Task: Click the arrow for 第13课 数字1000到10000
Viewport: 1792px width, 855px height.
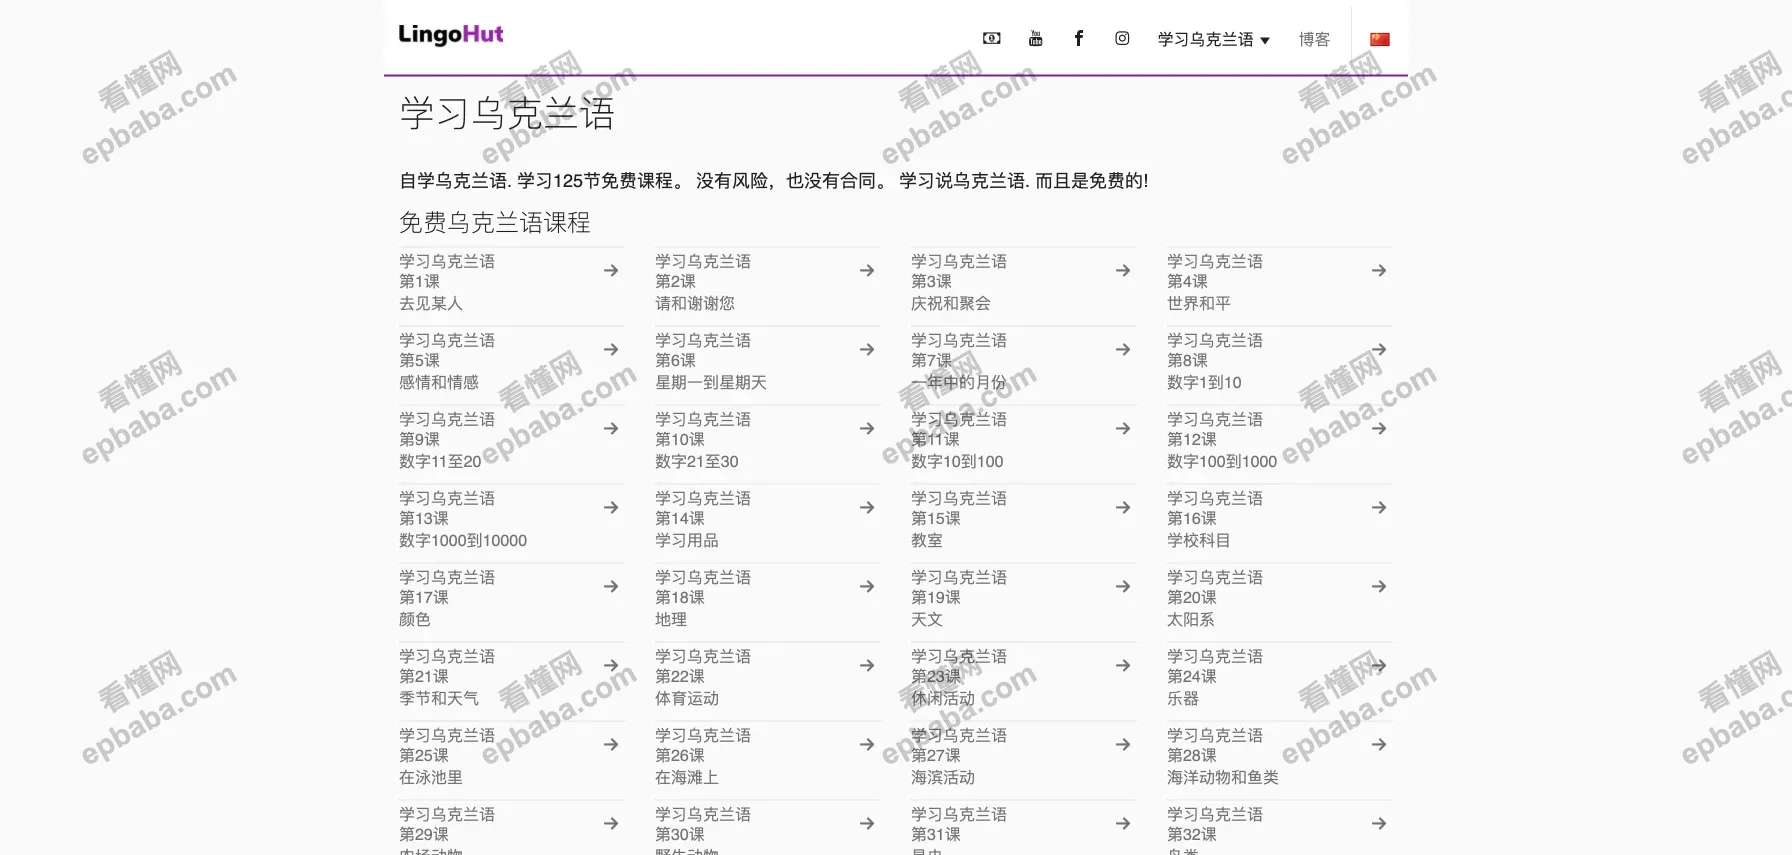Action: click(x=611, y=507)
